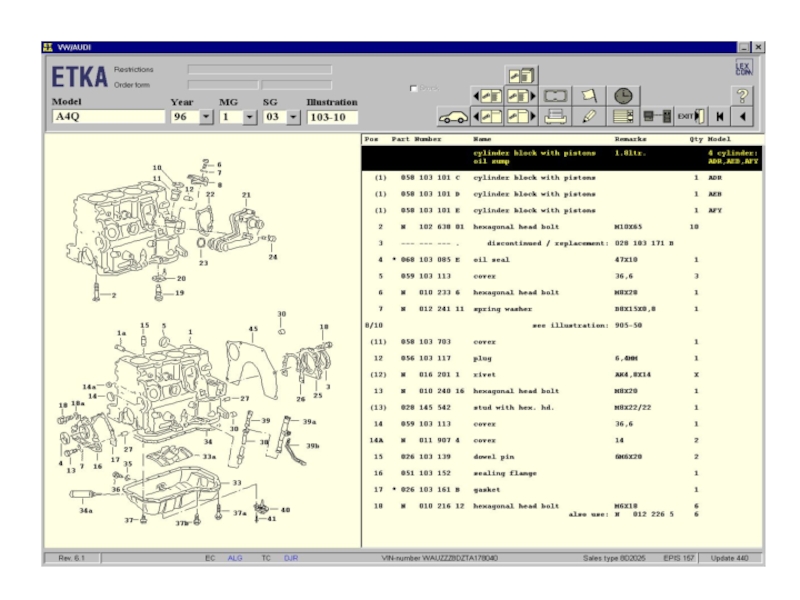The width and height of the screenshot is (800, 600).
Task: Select the gasket row
Action: pyautogui.click(x=562, y=490)
